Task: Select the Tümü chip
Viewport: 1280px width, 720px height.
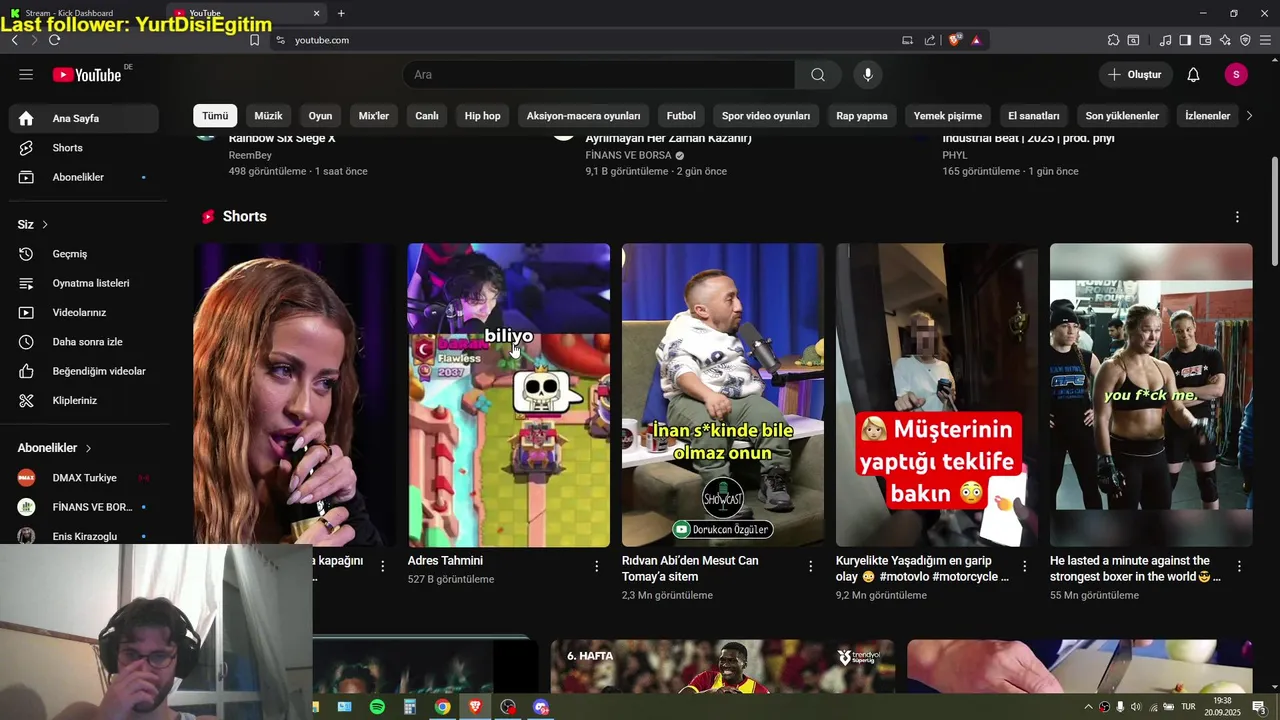Action: pyautogui.click(x=215, y=116)
